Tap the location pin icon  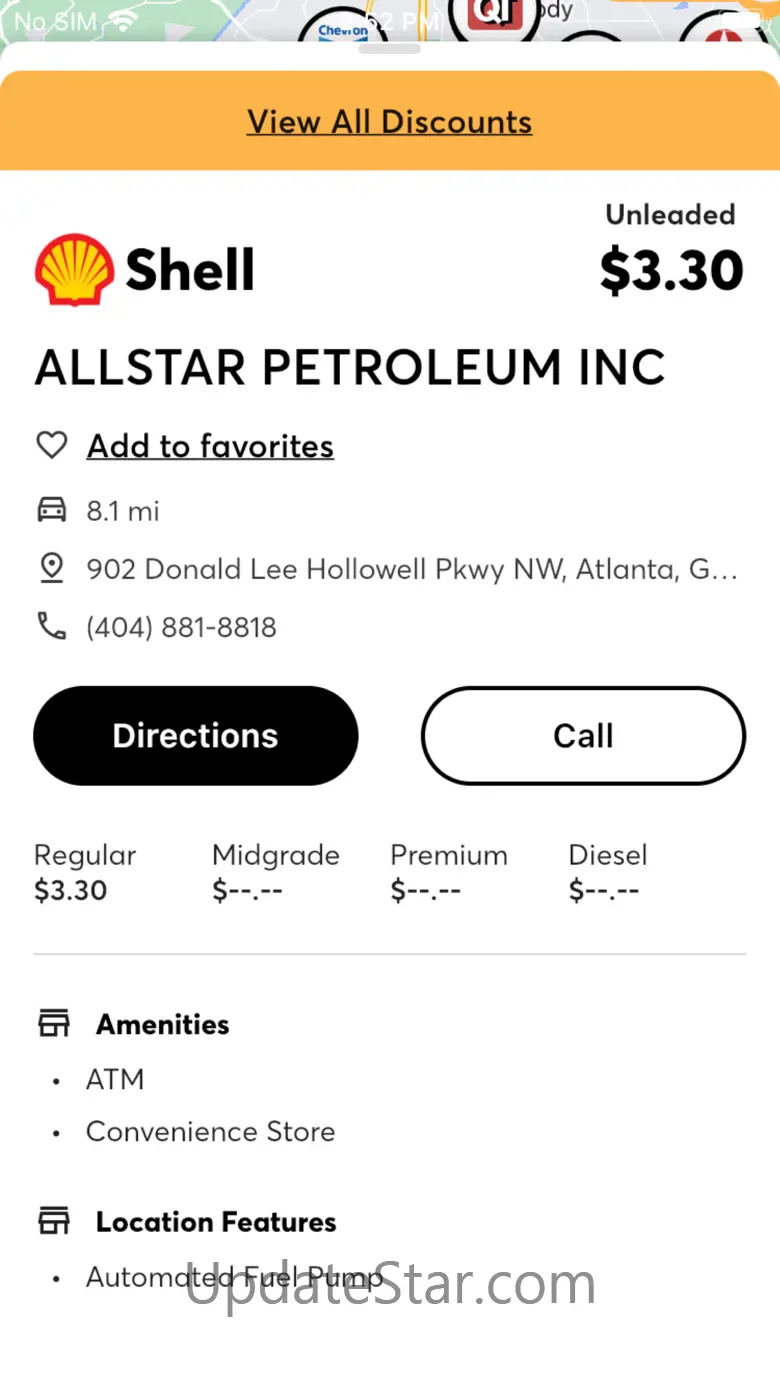point(51,568)
